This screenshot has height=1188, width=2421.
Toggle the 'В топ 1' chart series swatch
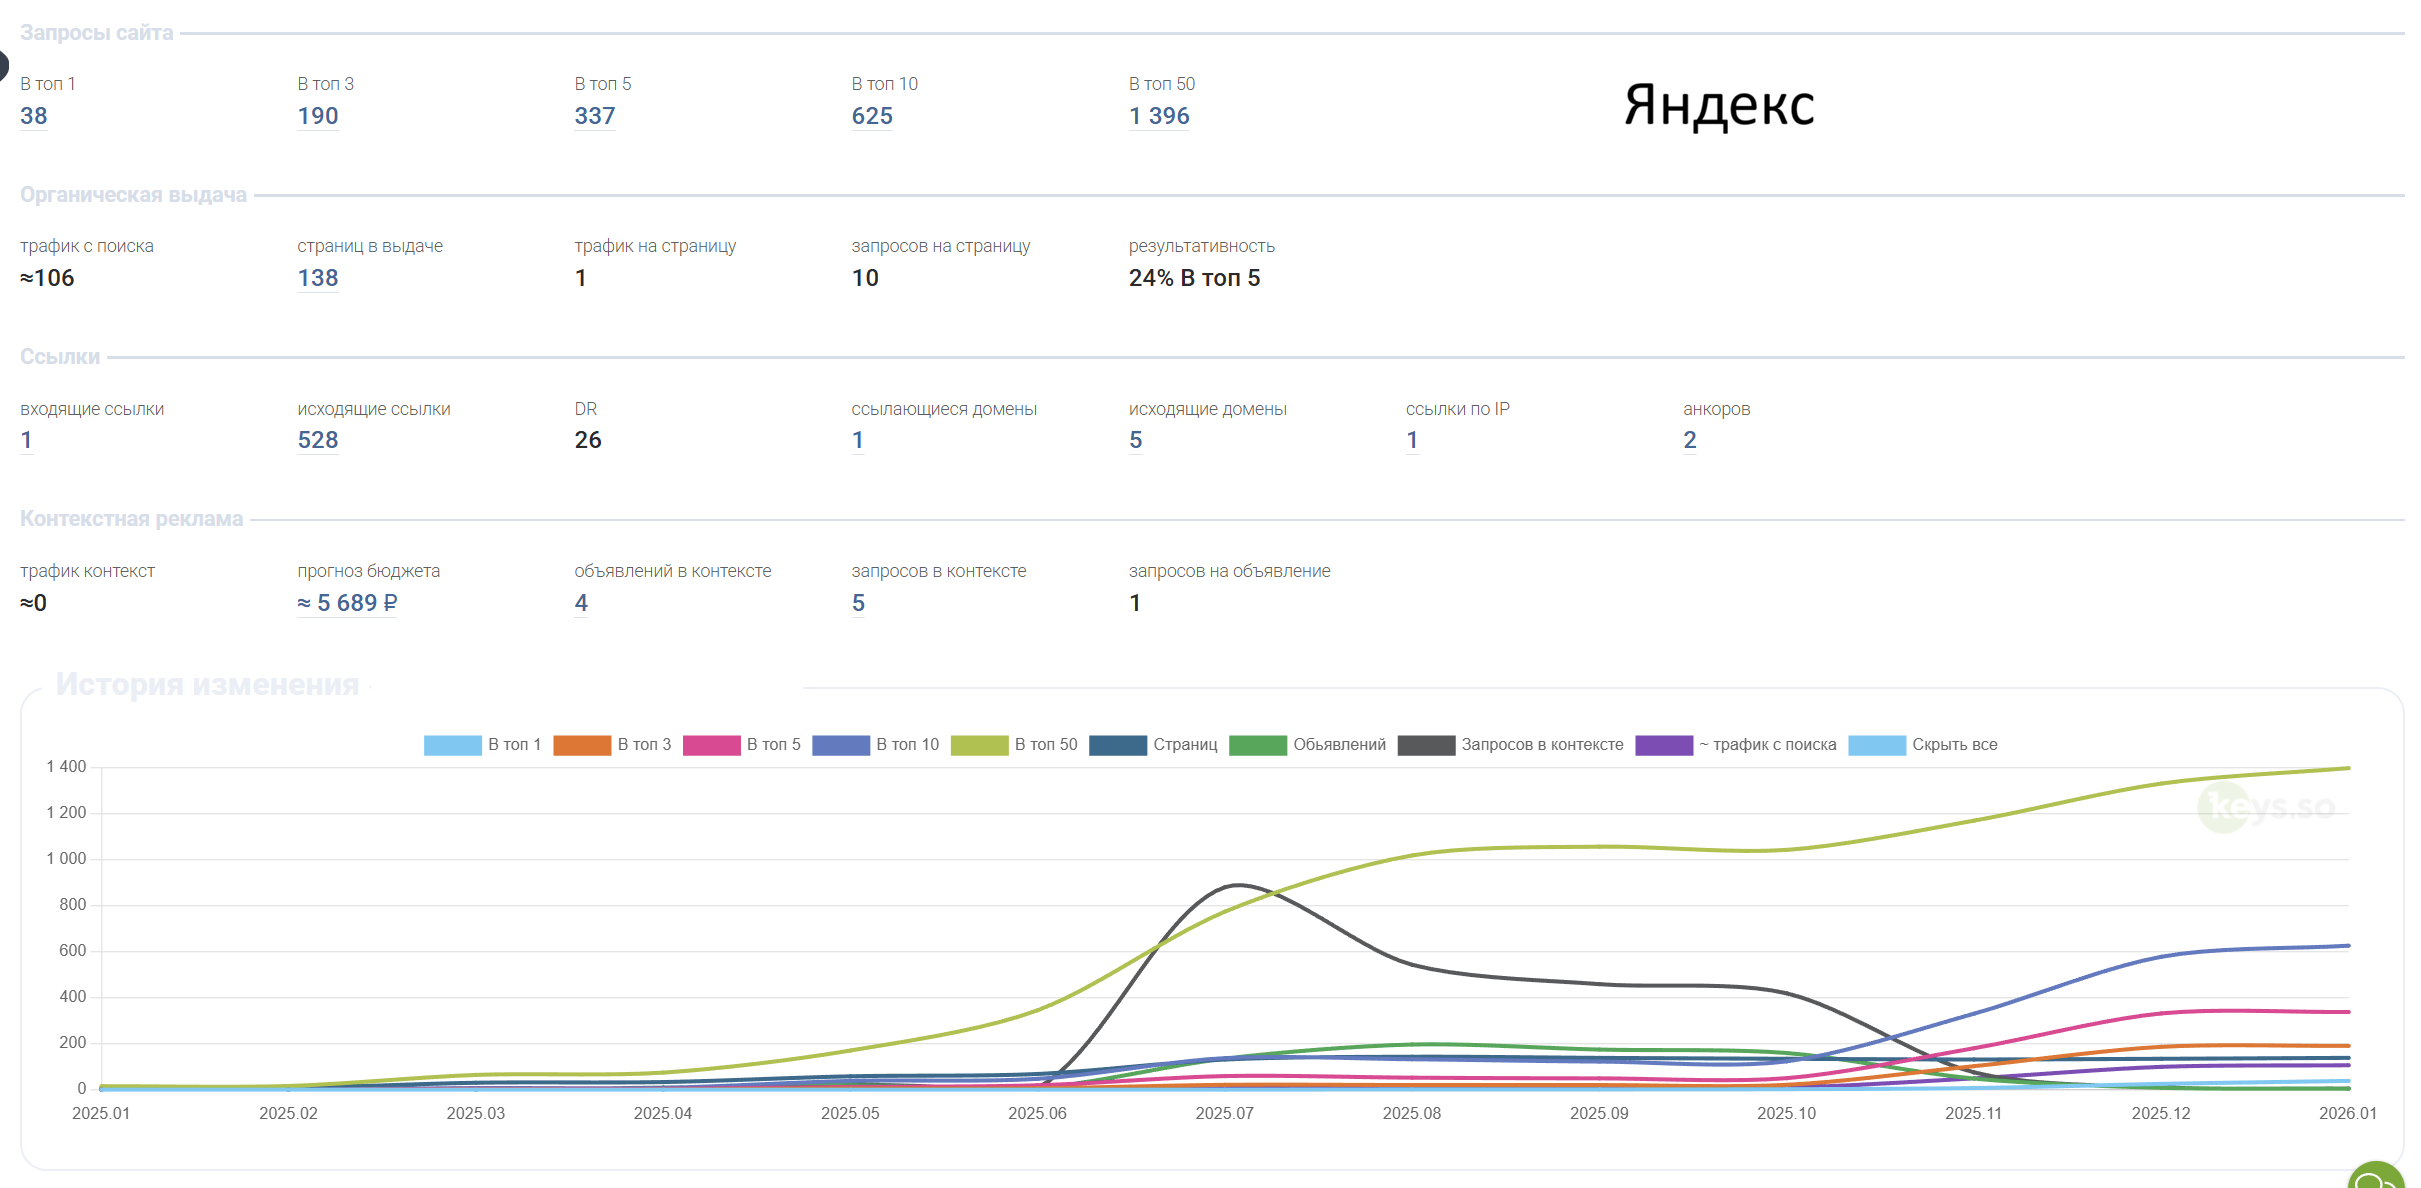[x=452, y=745]
